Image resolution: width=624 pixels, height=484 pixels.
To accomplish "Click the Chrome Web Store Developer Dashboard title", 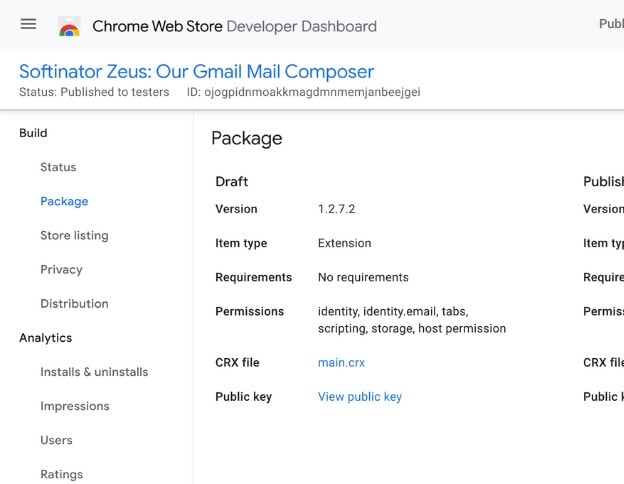I will pos(234,26).
